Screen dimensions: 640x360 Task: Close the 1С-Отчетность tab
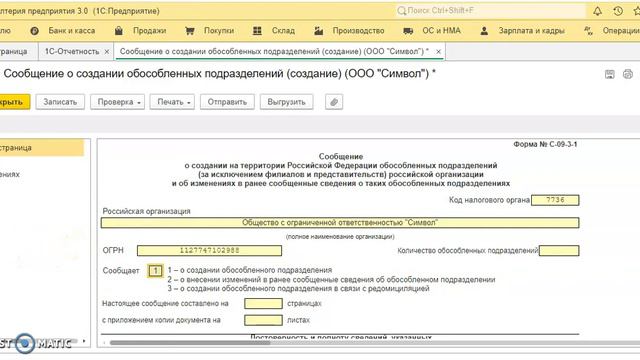(x=107, y=52)
